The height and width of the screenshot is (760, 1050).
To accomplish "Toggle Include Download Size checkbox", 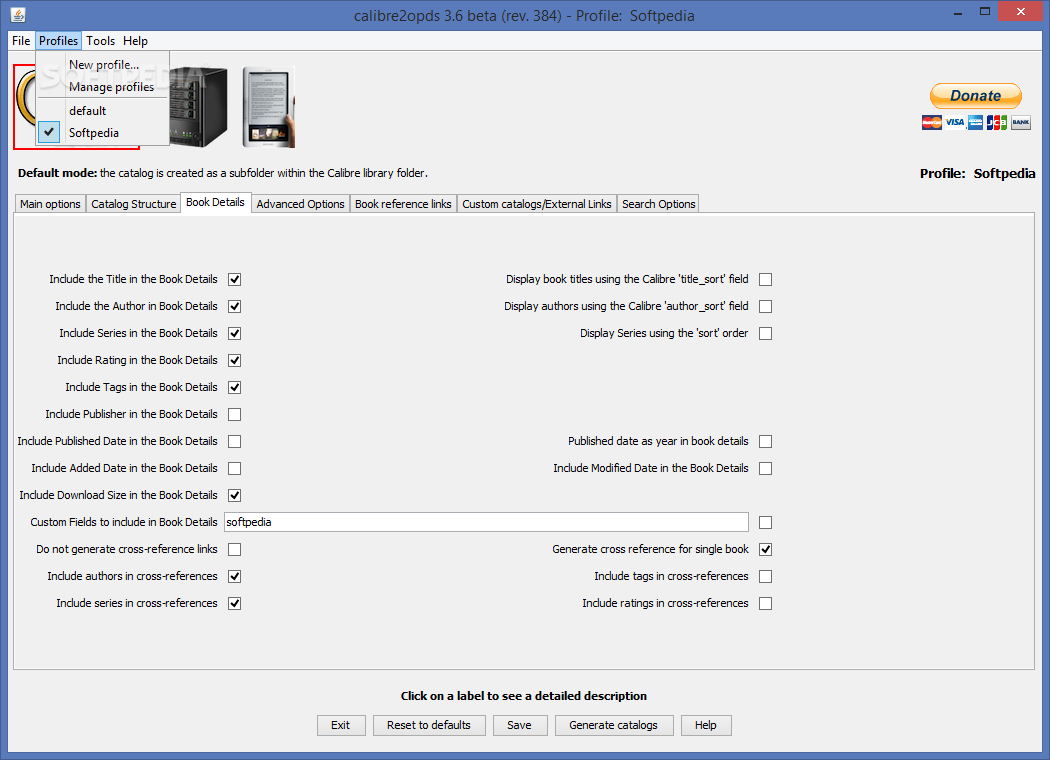I will tap(234, 496).
